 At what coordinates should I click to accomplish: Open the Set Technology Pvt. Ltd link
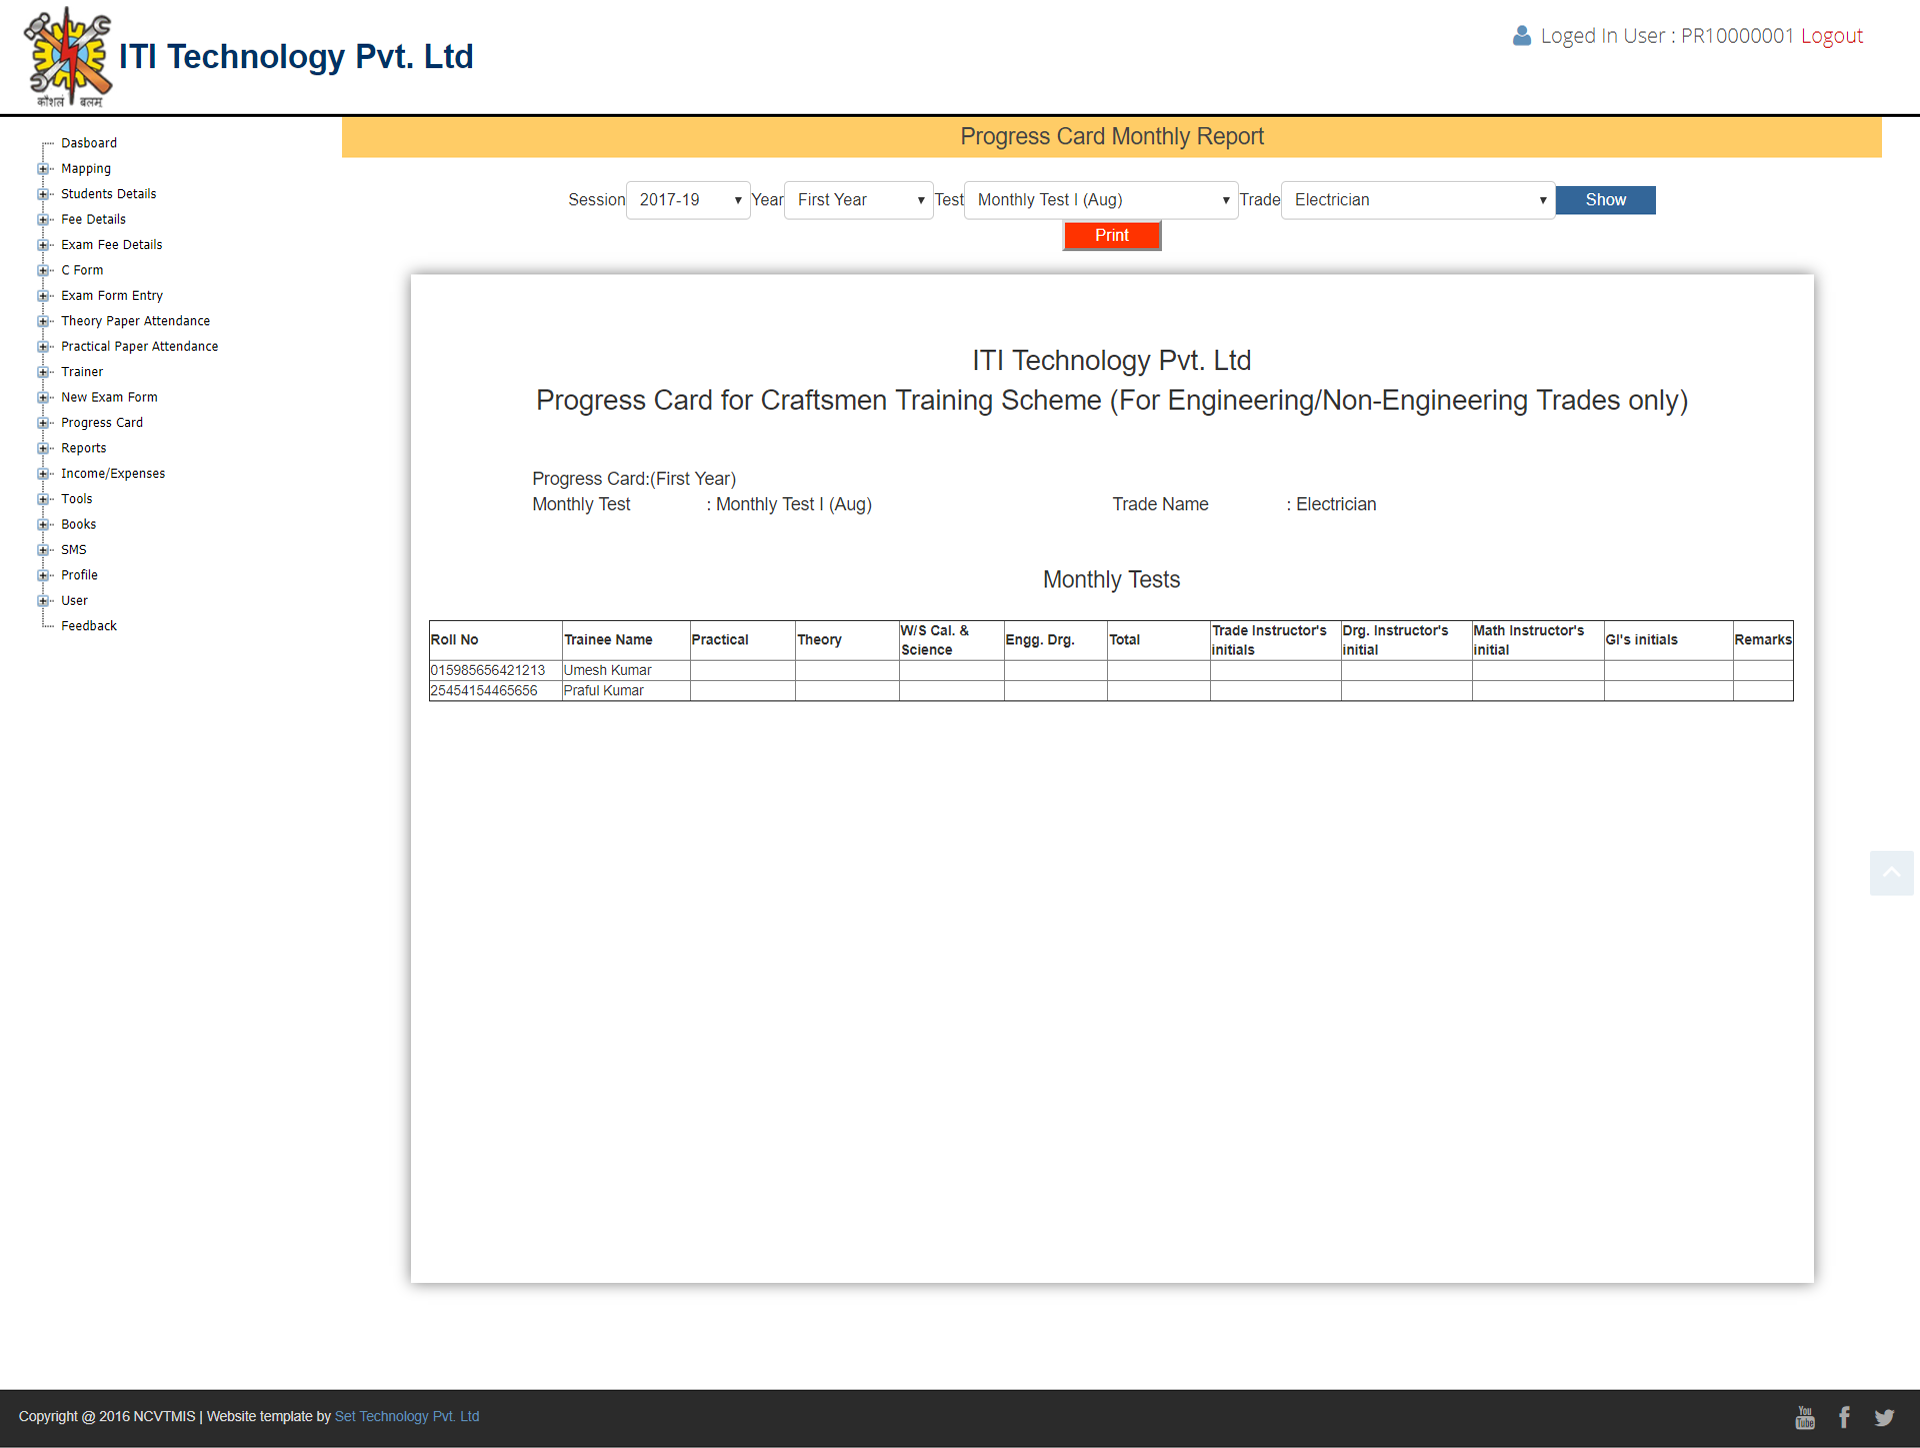(x=406, y=1416)
